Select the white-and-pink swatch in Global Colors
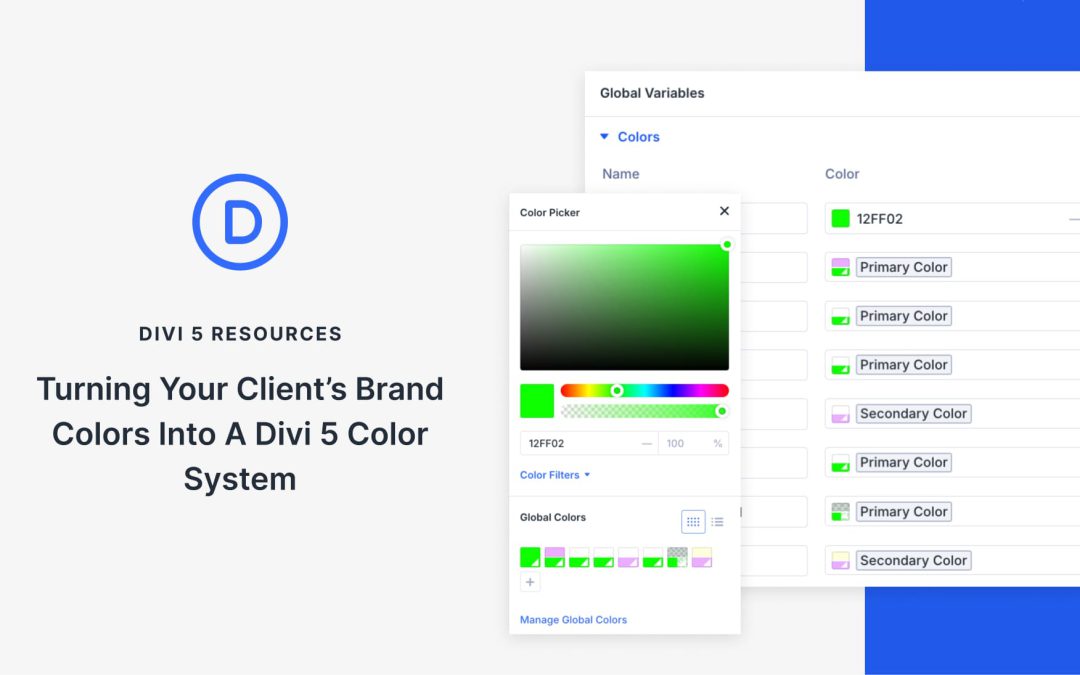The height and width of the screenshot is (675, 1080). [628, 557]
